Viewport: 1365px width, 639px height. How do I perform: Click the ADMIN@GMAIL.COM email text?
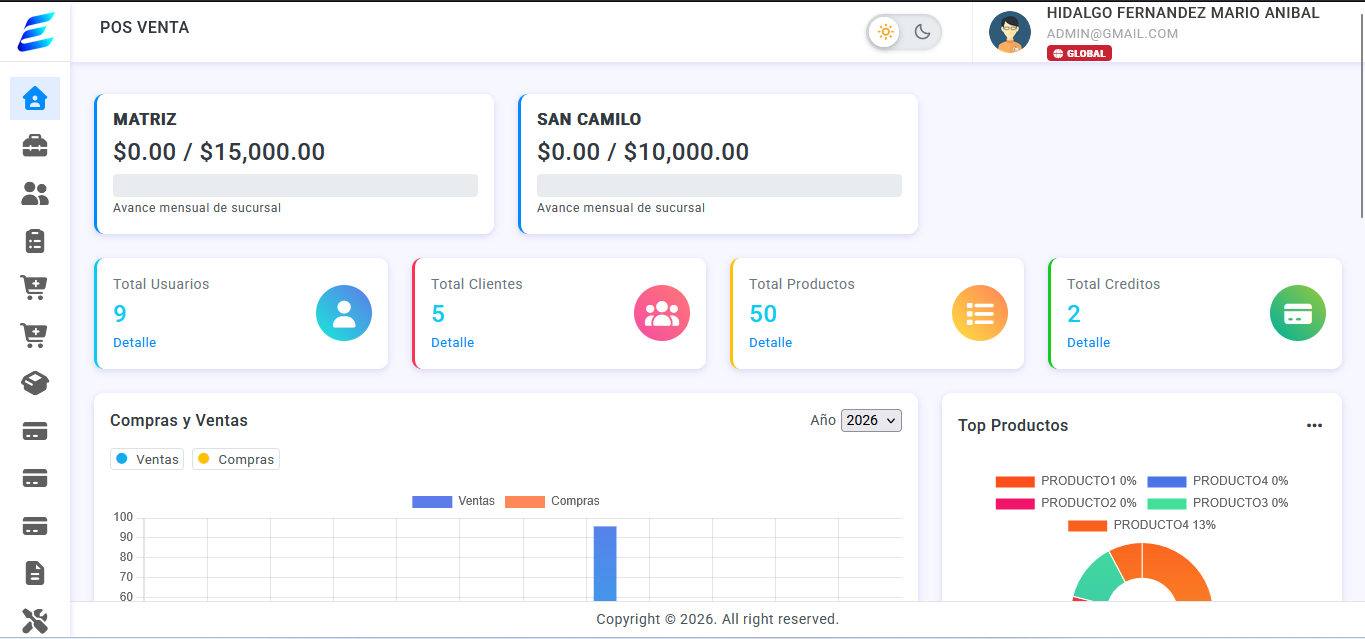coord(1112,34)
